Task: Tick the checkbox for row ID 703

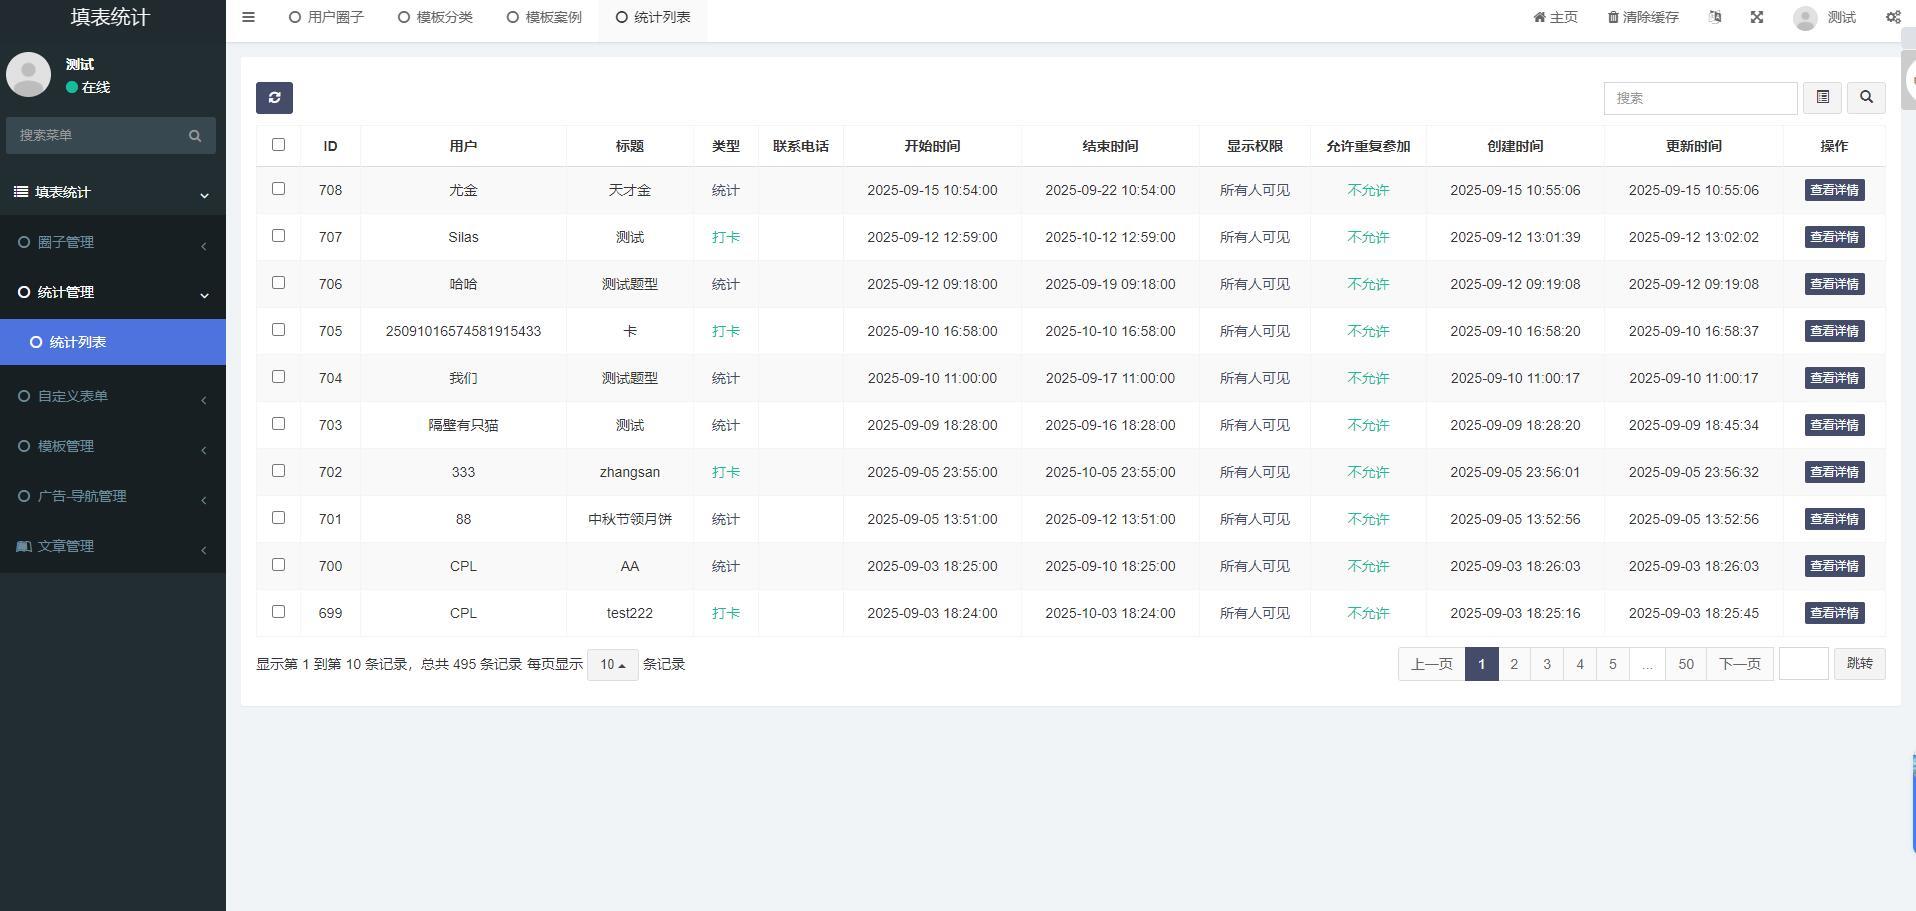Action: (x=278, y=424)
